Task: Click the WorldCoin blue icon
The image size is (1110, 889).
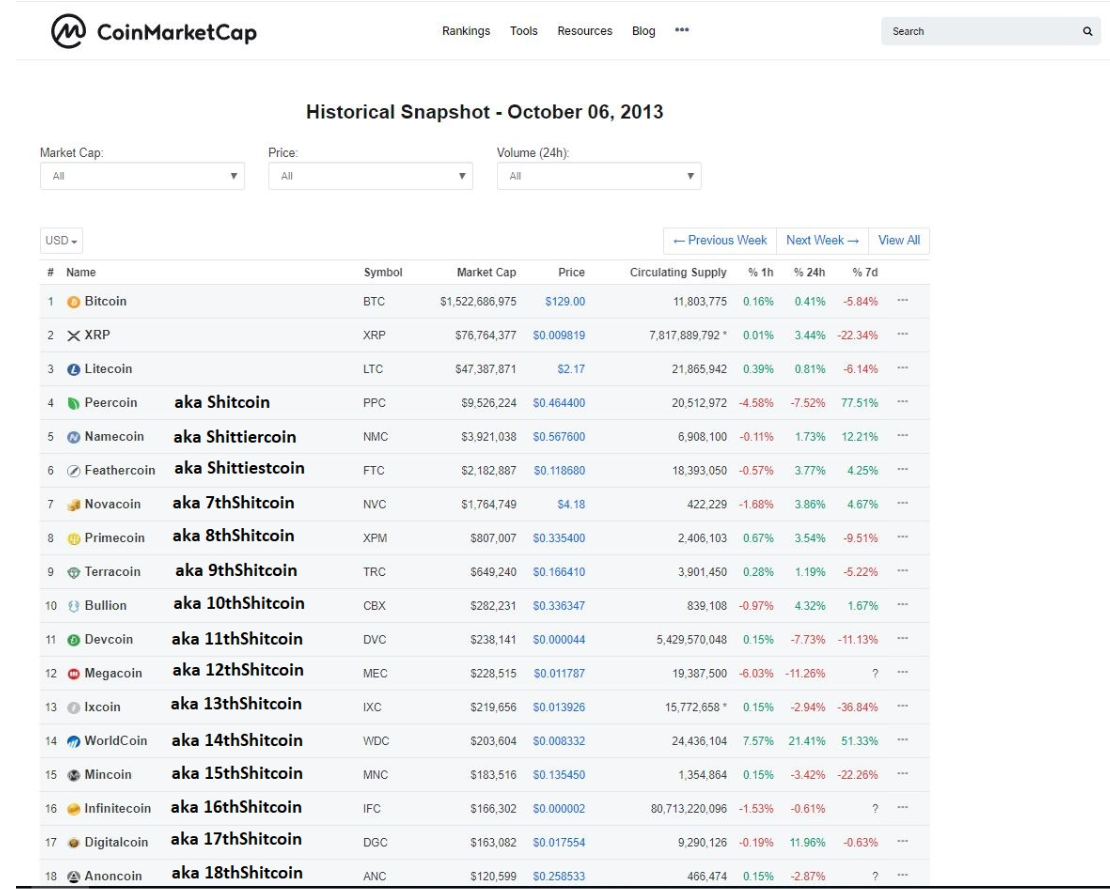Action: click(74, 742)
